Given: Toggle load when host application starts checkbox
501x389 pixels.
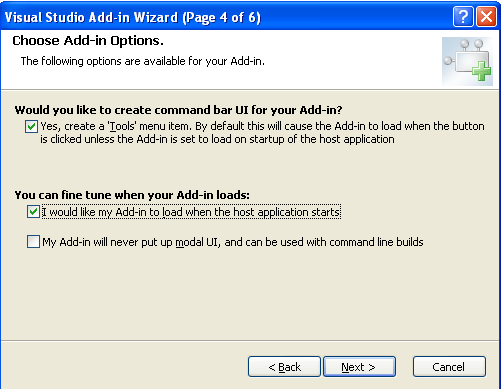Looking at the screenshot, I should pyautogui.click(x=33, y=212).
